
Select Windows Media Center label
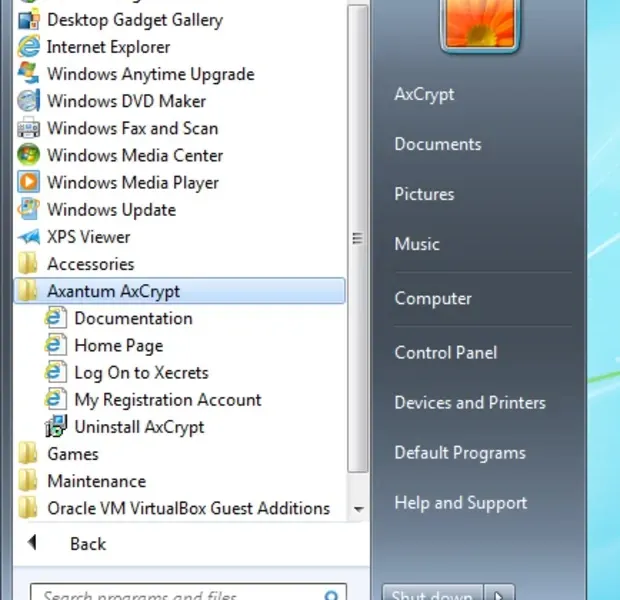pyautogui.click(x=135, y=155)
